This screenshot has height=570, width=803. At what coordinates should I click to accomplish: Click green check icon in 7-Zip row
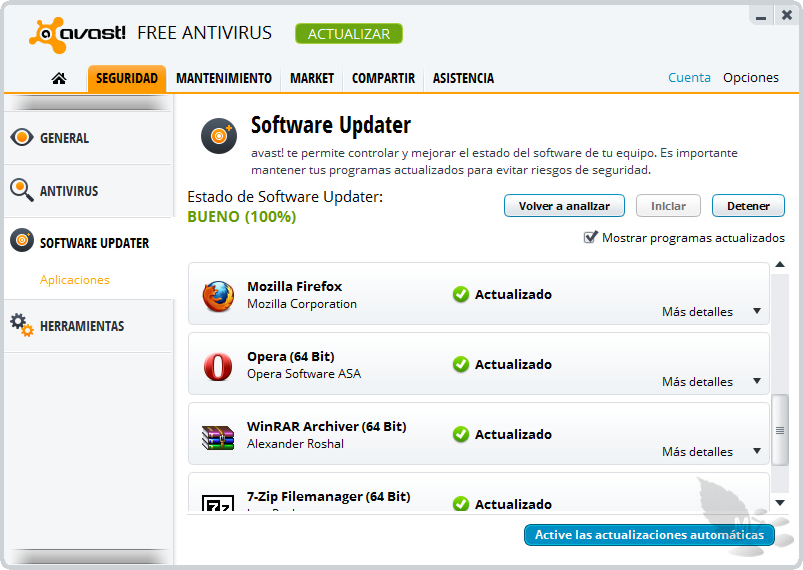click(x=461, y=504)
